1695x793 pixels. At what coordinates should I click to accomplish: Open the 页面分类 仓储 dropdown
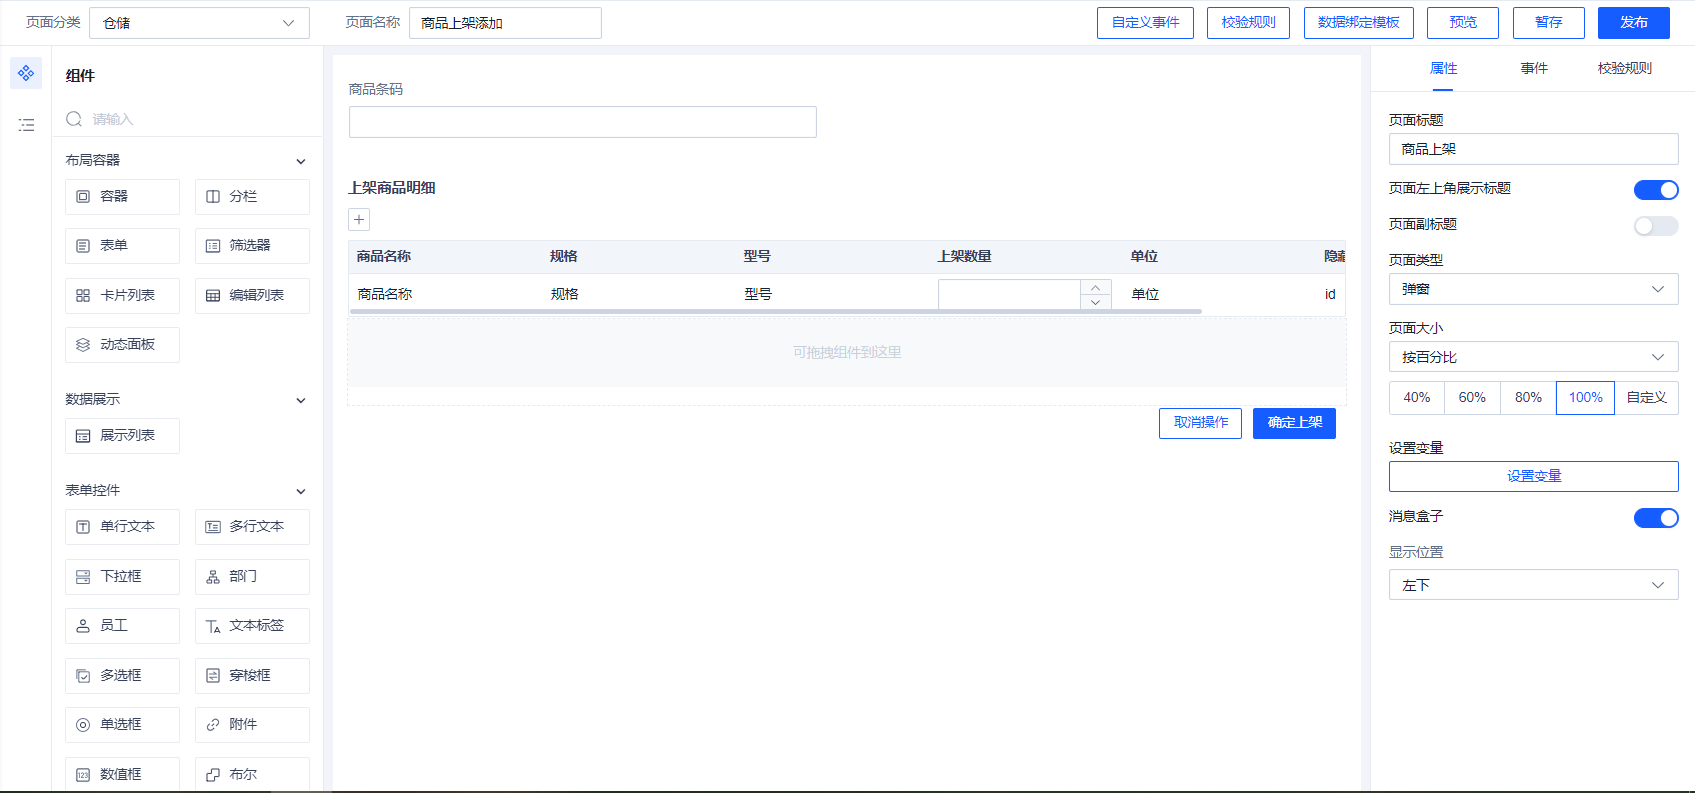point(199,23)
